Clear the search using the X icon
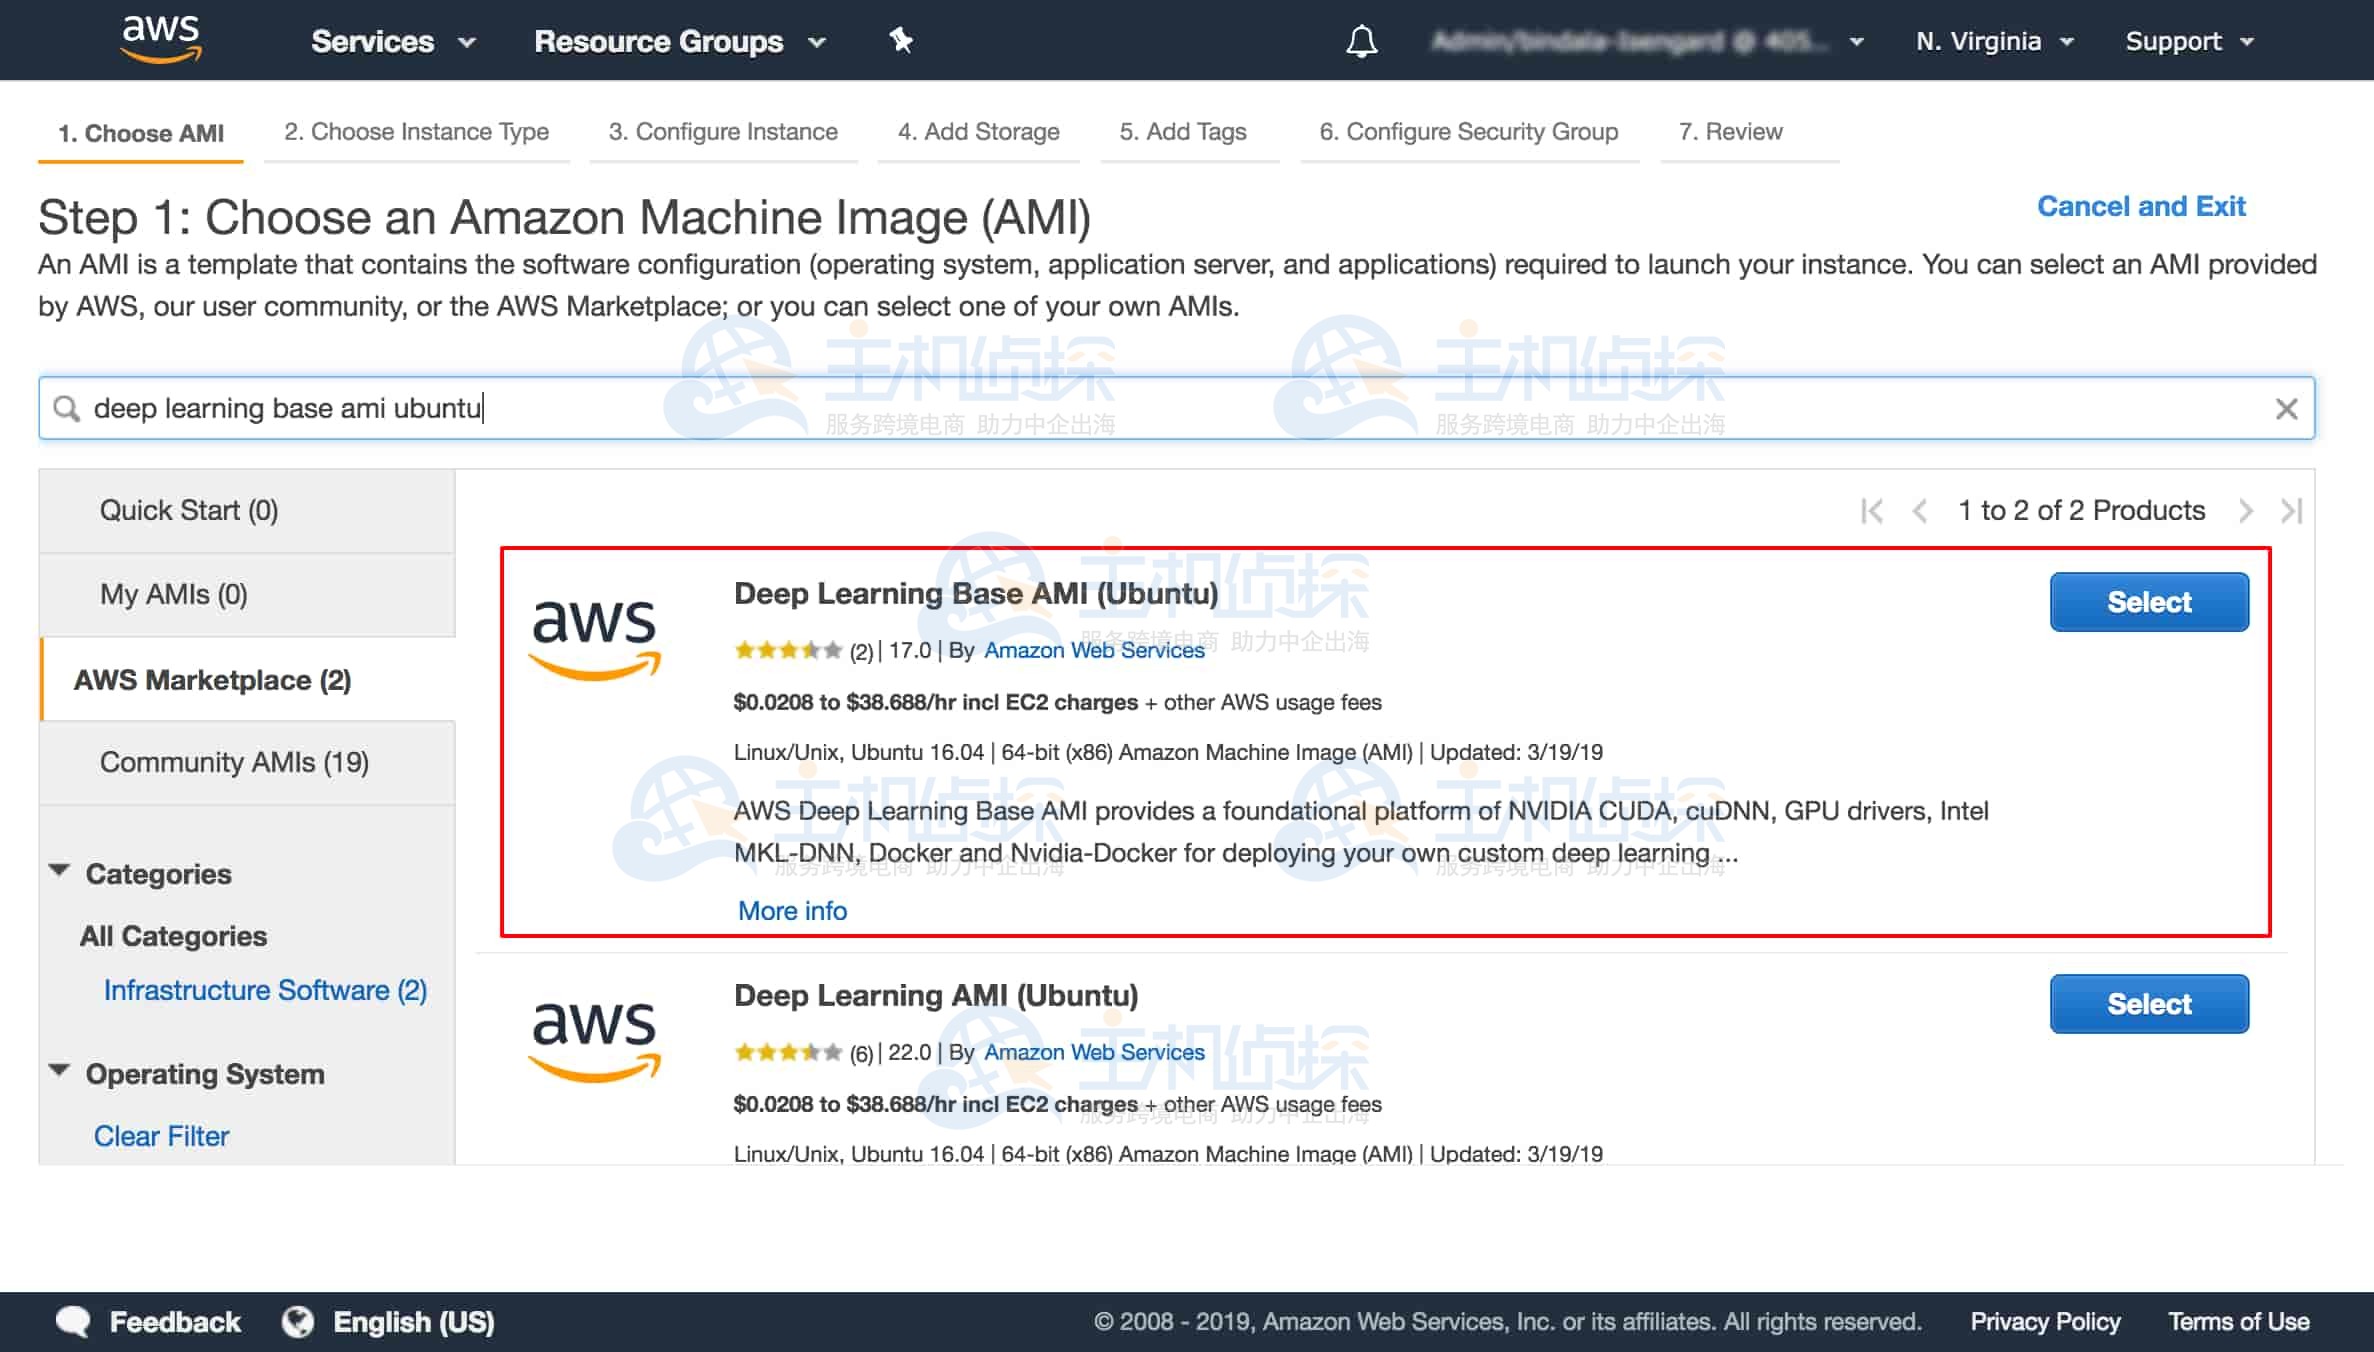 coord(2286,408)
